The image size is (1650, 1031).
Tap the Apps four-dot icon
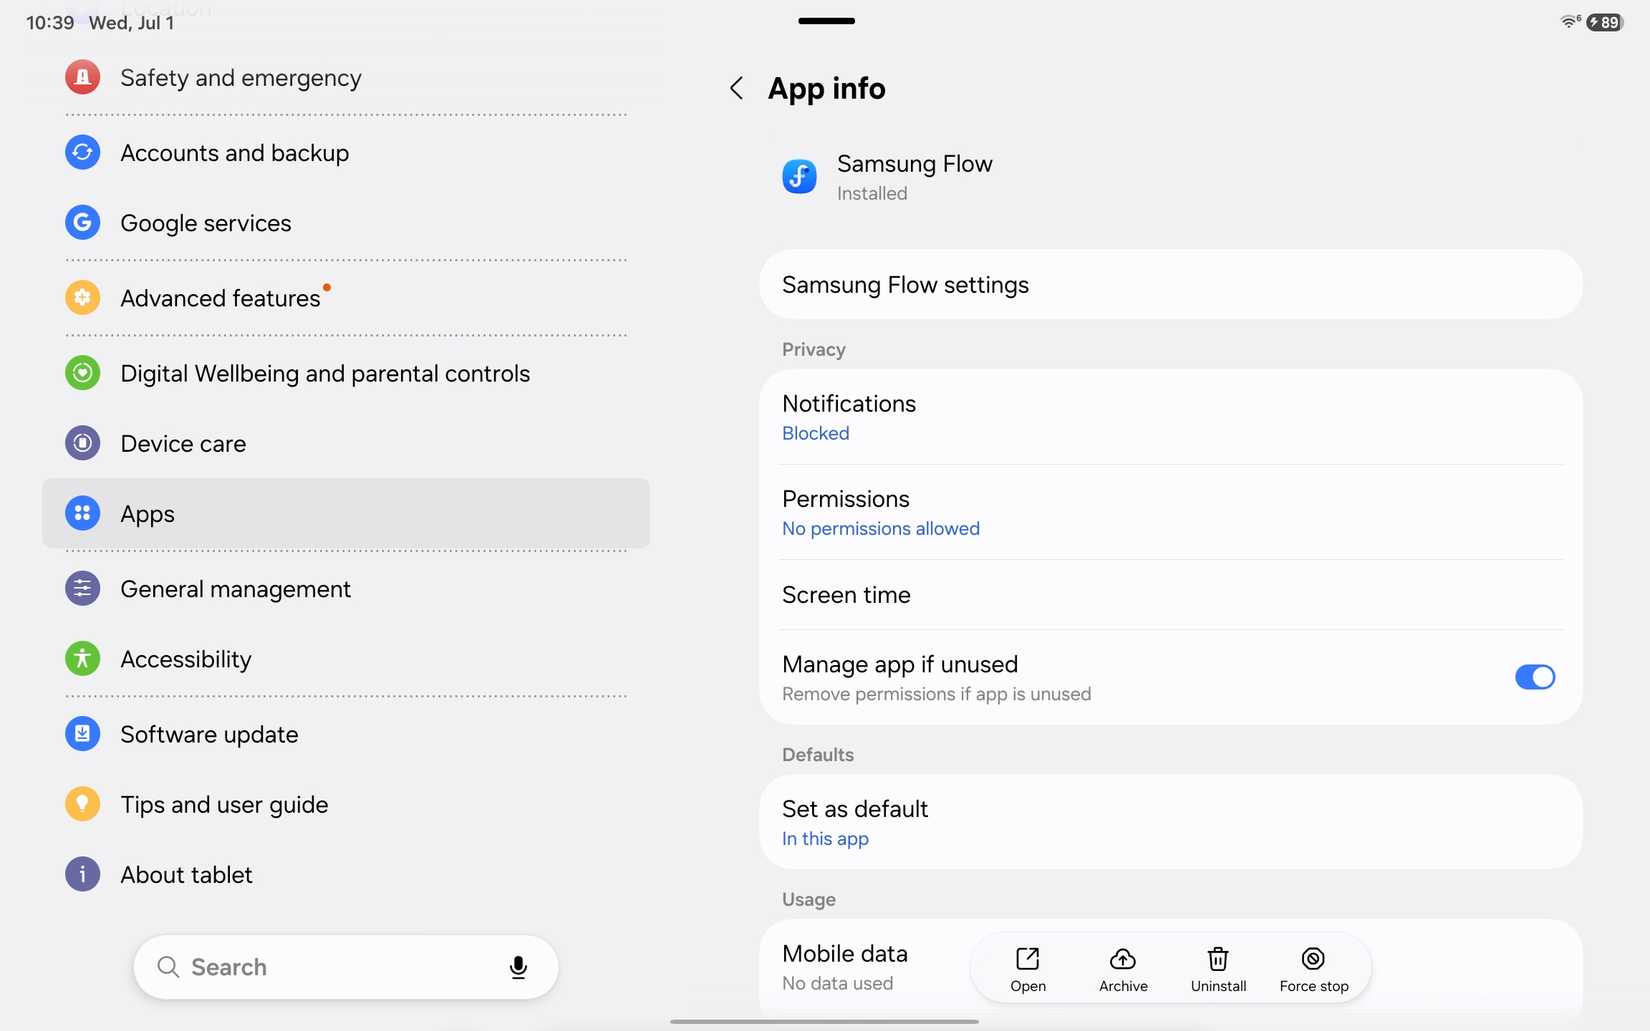[82, 513]
